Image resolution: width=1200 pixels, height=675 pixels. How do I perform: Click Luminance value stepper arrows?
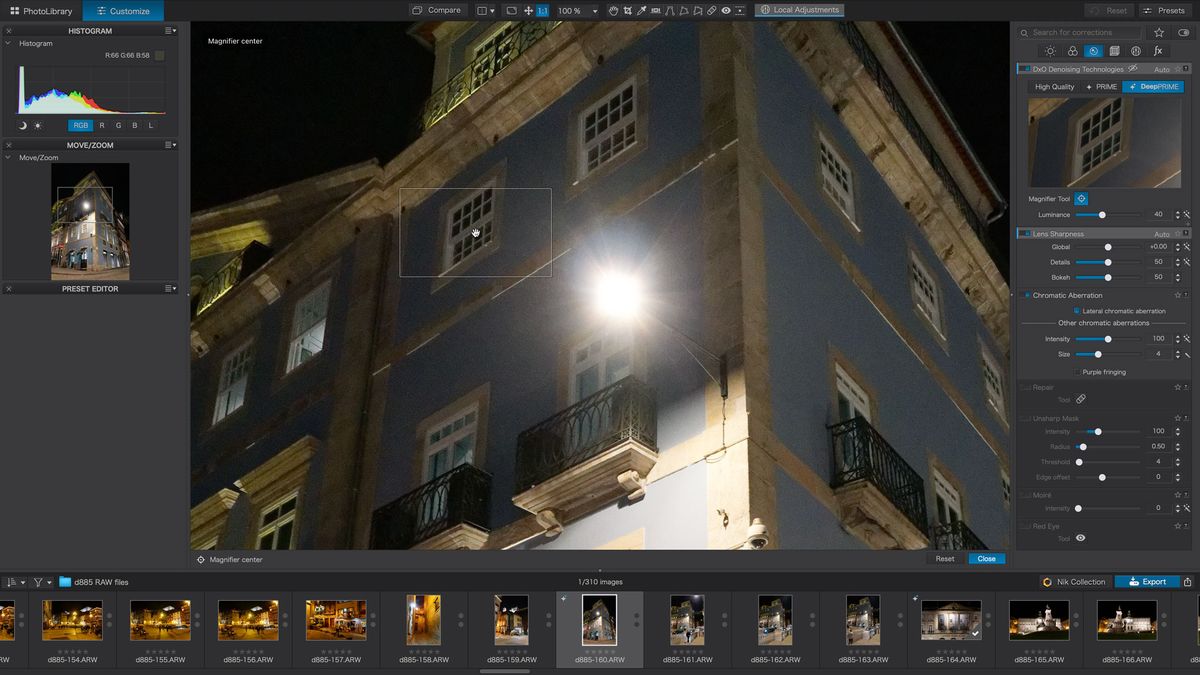[x=1177, y=215]
